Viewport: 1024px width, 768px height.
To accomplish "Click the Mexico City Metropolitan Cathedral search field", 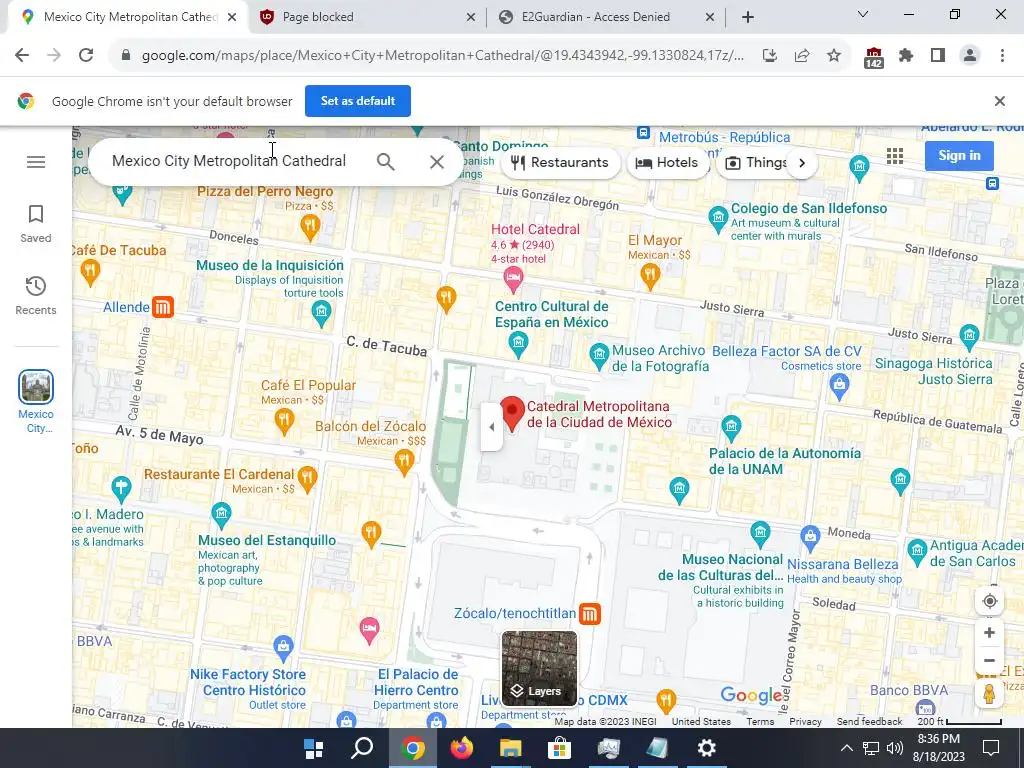I will point(229,161).
